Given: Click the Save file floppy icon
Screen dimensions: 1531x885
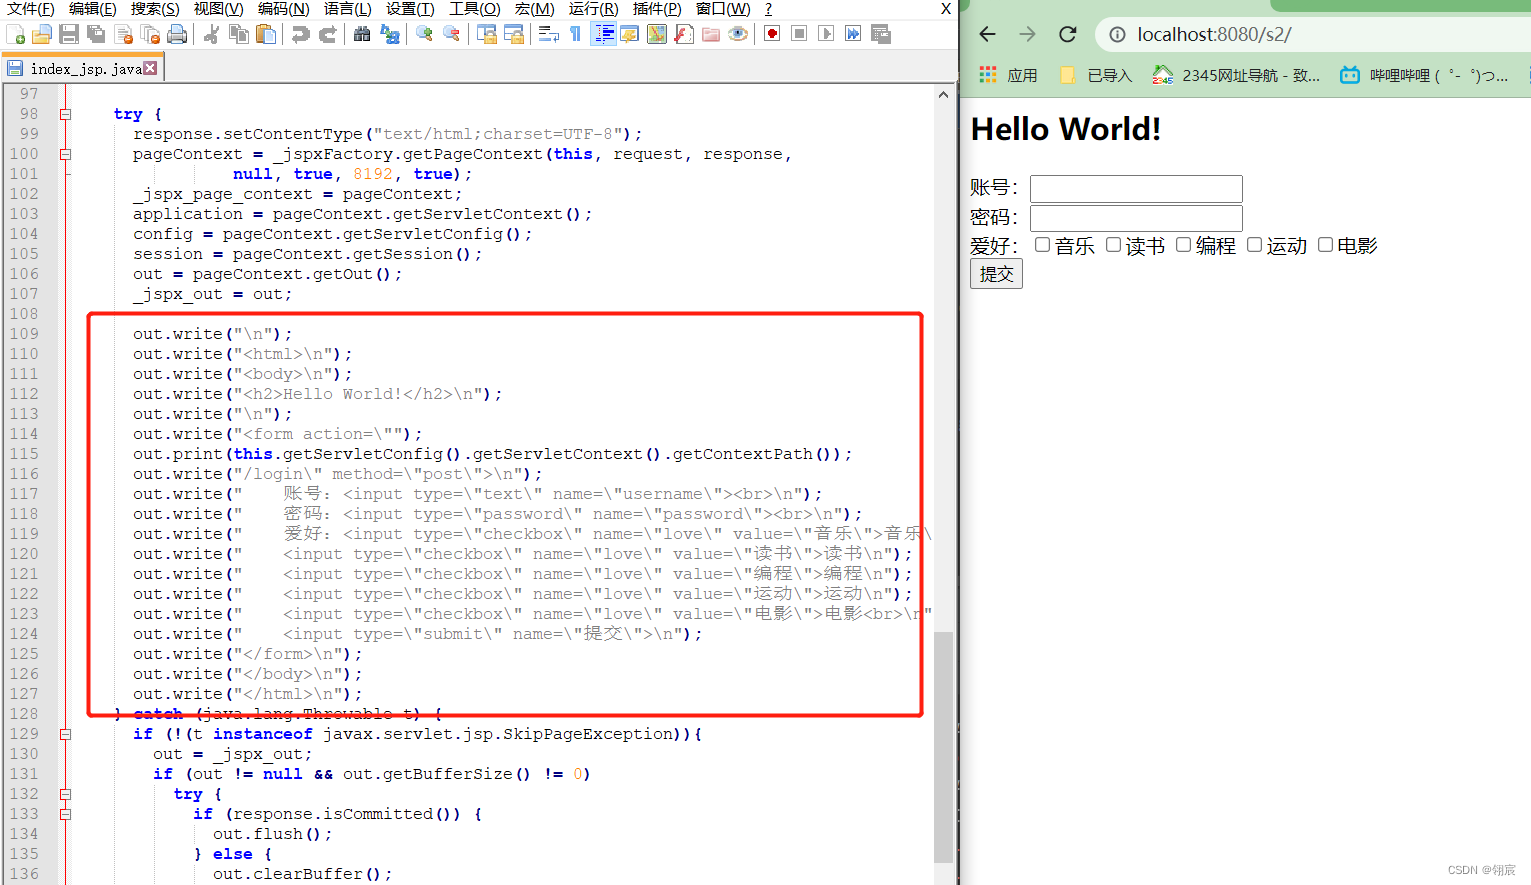Looking at the screenshot, I should [68, 35].
